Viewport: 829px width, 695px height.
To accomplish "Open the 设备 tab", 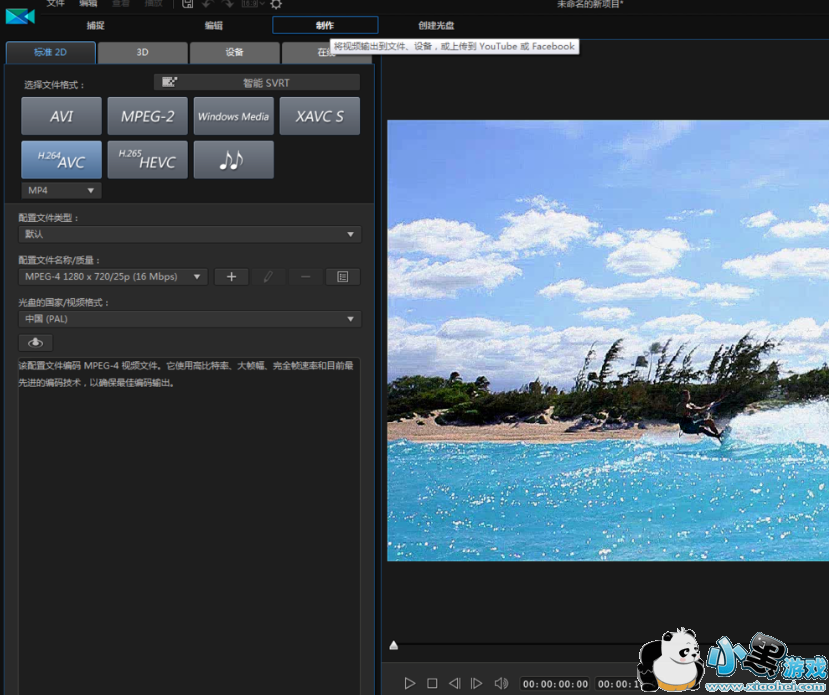I will (x=234, y=53).
